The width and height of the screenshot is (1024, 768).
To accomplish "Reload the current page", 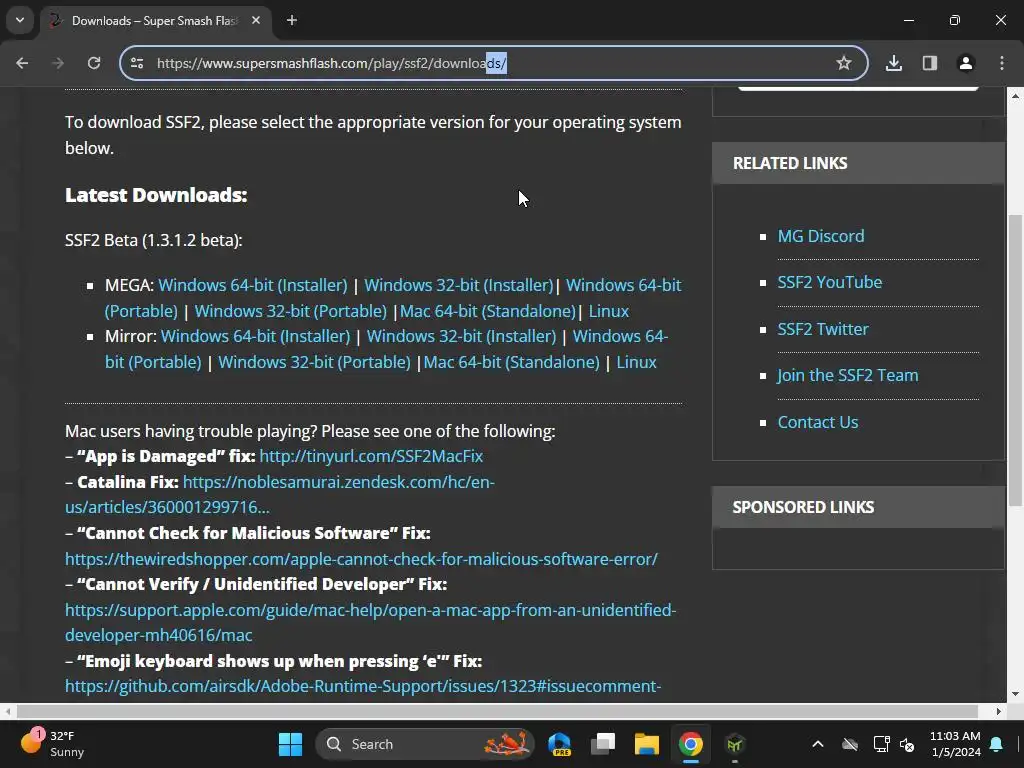I will [x=94, y=63].
